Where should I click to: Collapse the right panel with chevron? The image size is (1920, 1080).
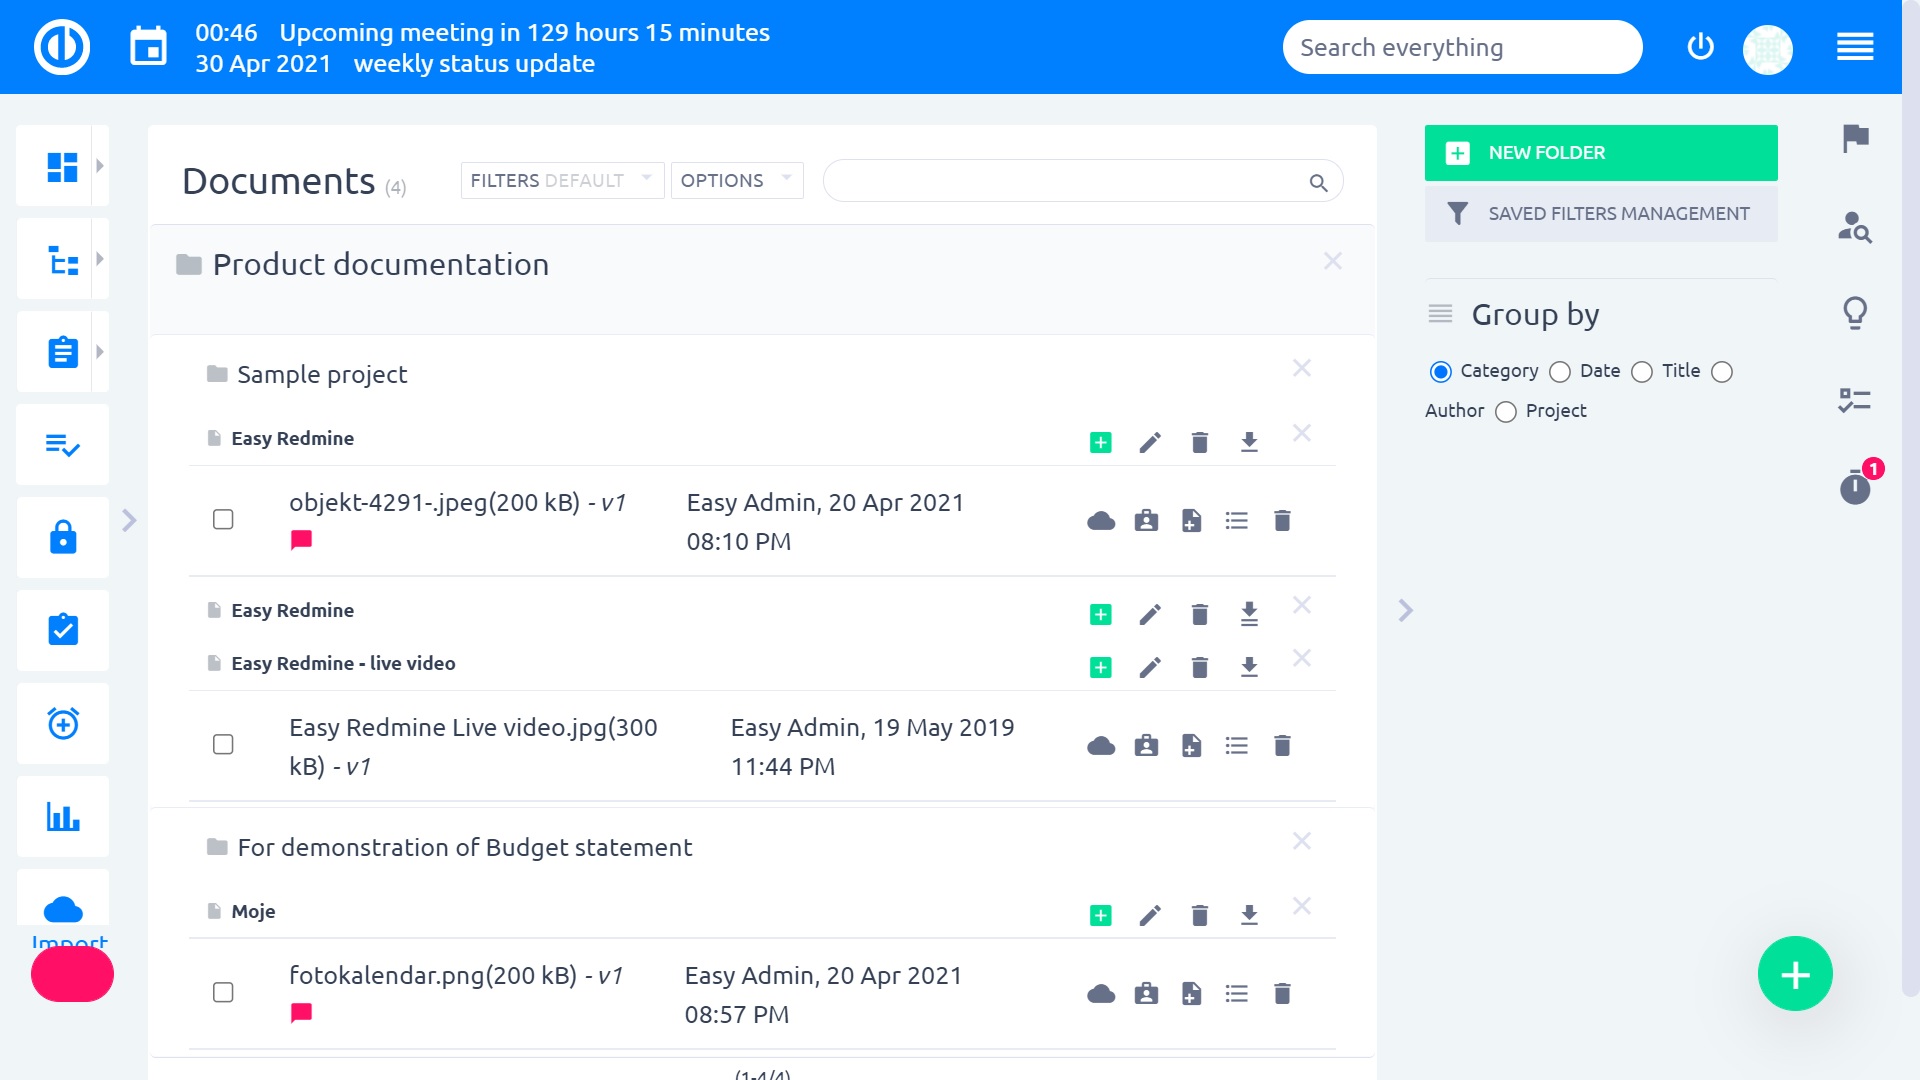pyautogui.click(x=1405, y=610)
